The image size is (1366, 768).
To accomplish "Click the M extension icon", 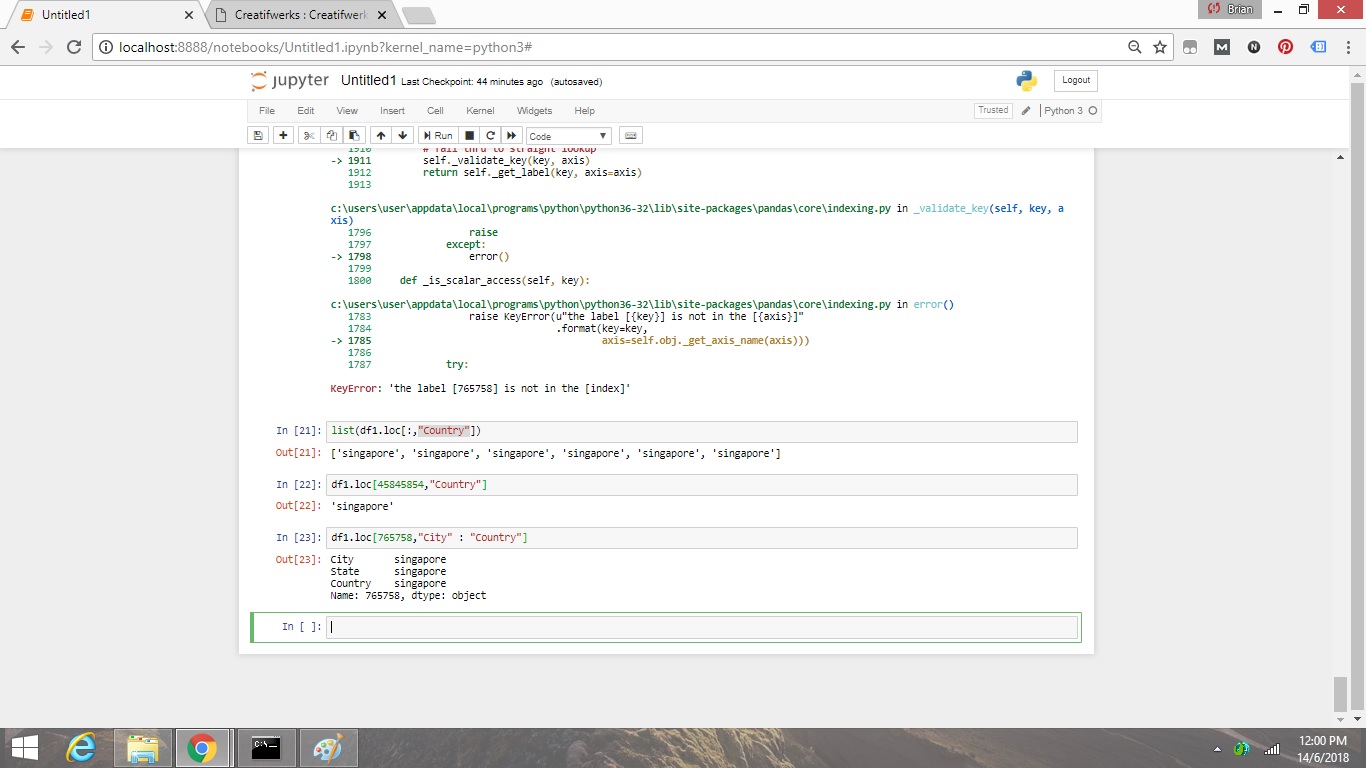I will [1222, 47].
